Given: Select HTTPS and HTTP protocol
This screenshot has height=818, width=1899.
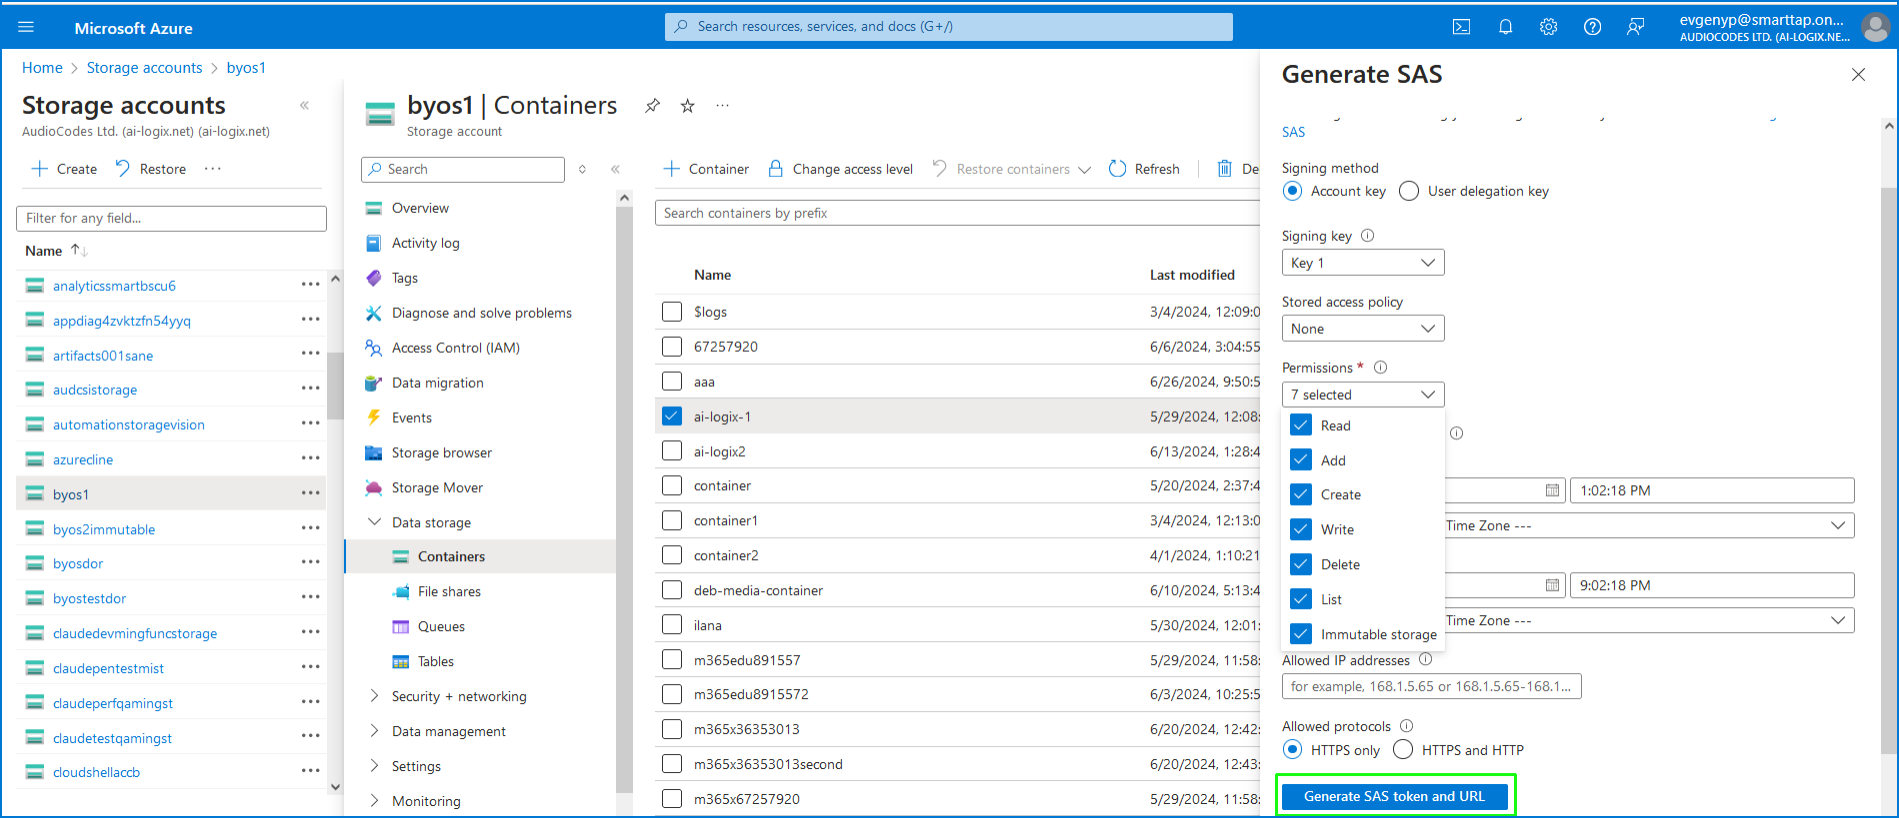Looking at the screenshot, I should point(1403,749).
